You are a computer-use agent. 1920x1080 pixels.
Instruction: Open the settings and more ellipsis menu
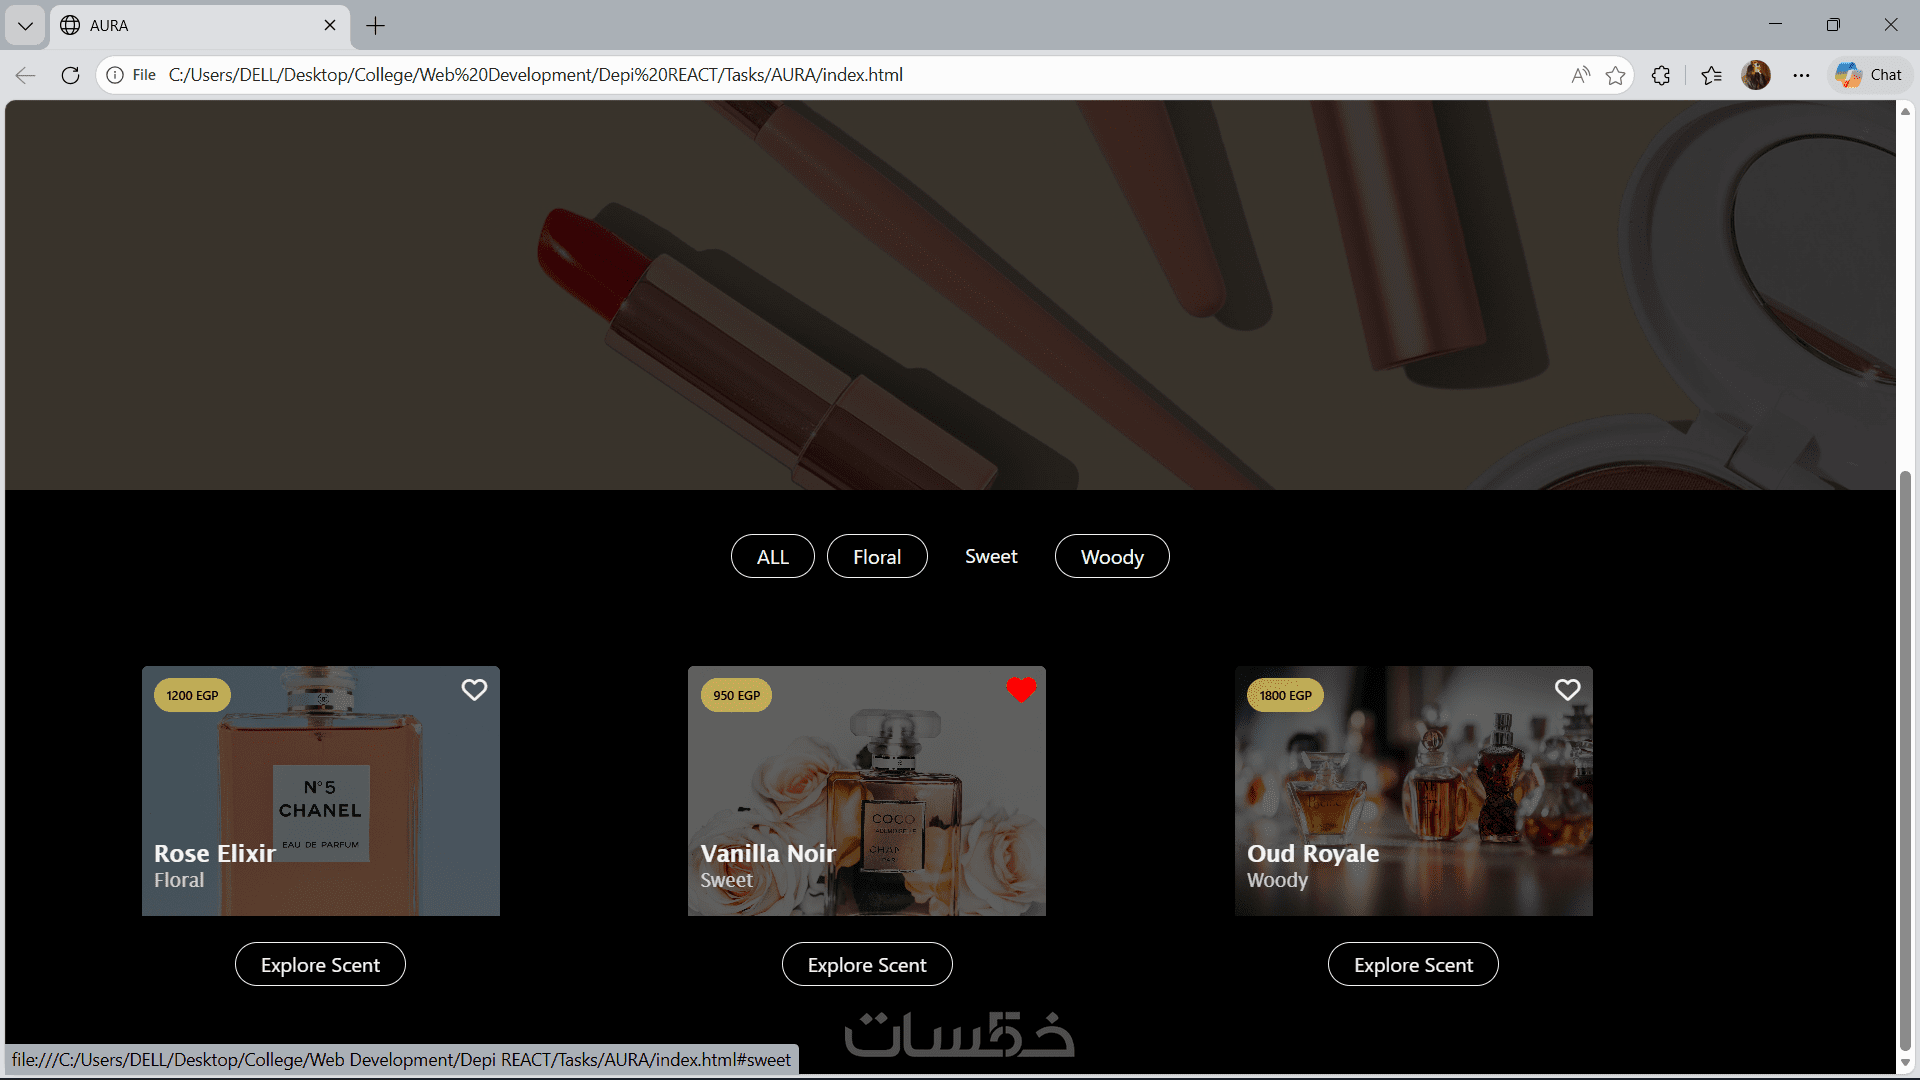click(1801, 75)
